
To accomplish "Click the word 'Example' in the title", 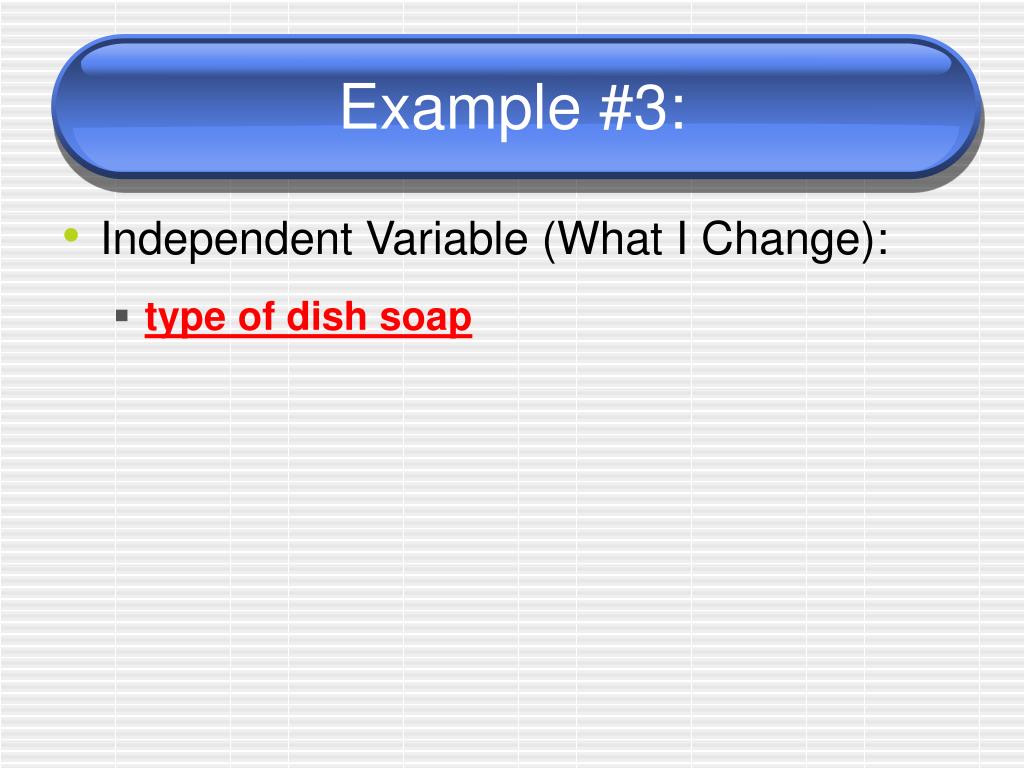I will point(460,109).
